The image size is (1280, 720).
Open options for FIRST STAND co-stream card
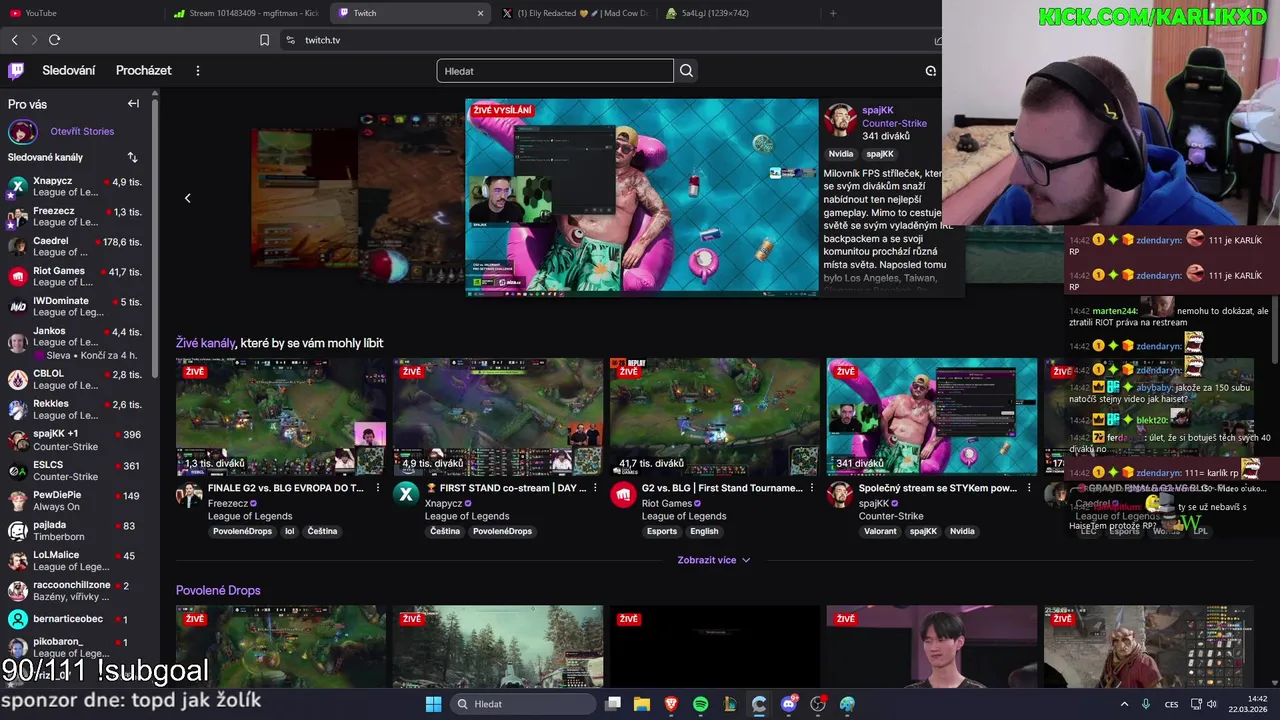[595, 488]
